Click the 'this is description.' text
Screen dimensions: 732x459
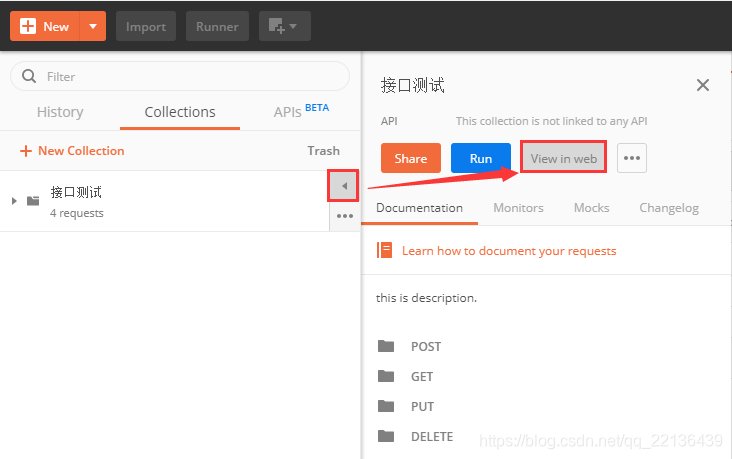[426, 298]
